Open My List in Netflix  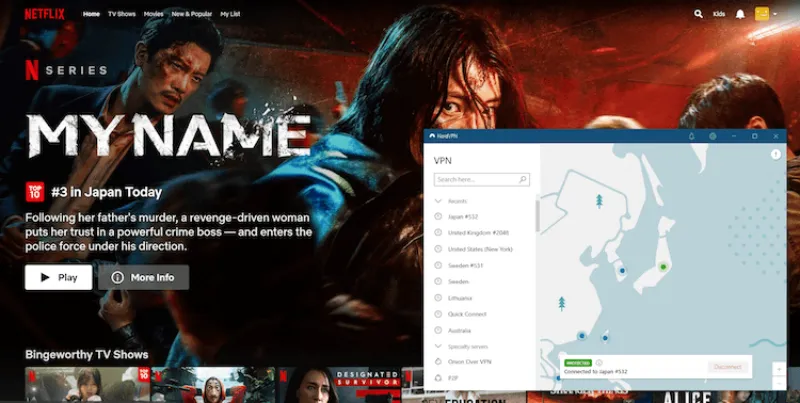pyautogui.click(x=230, y=14)
